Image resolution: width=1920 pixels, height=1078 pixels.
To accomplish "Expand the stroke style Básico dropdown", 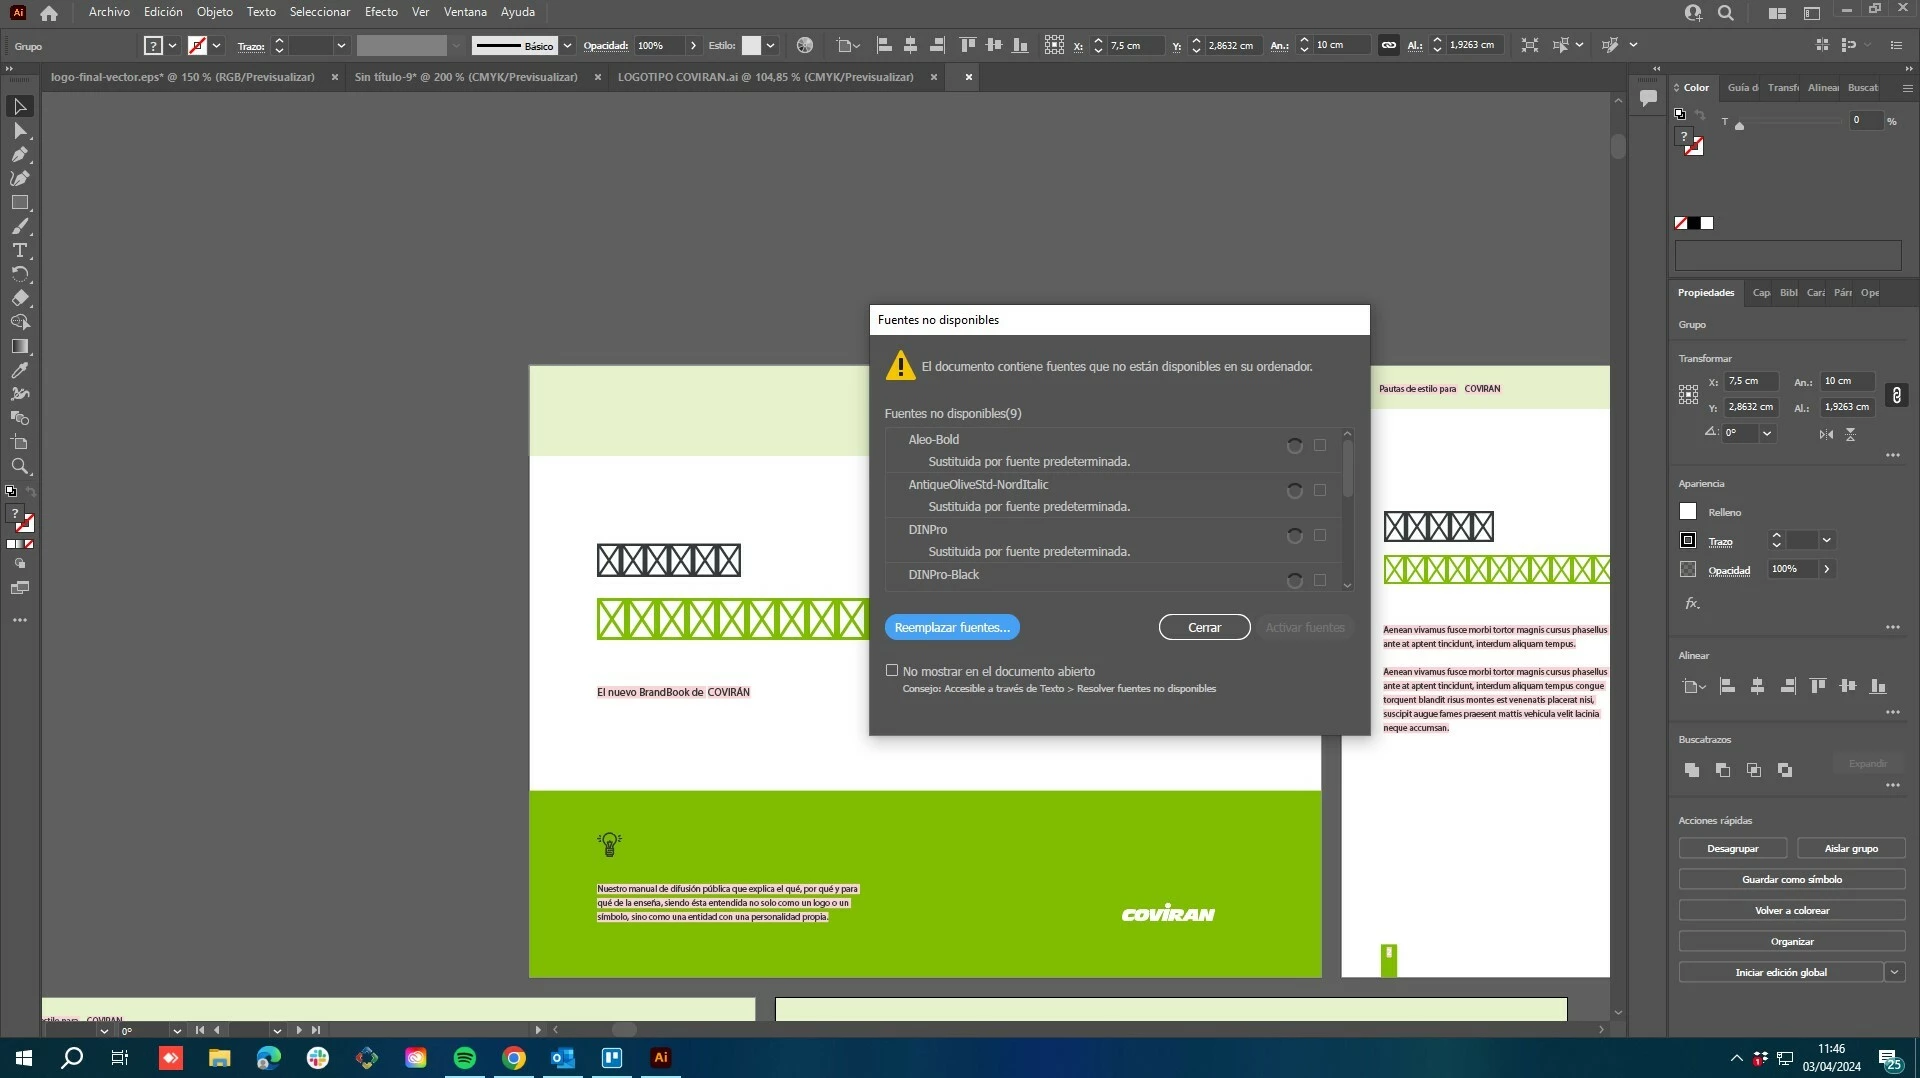I will [x=567, y=45].
